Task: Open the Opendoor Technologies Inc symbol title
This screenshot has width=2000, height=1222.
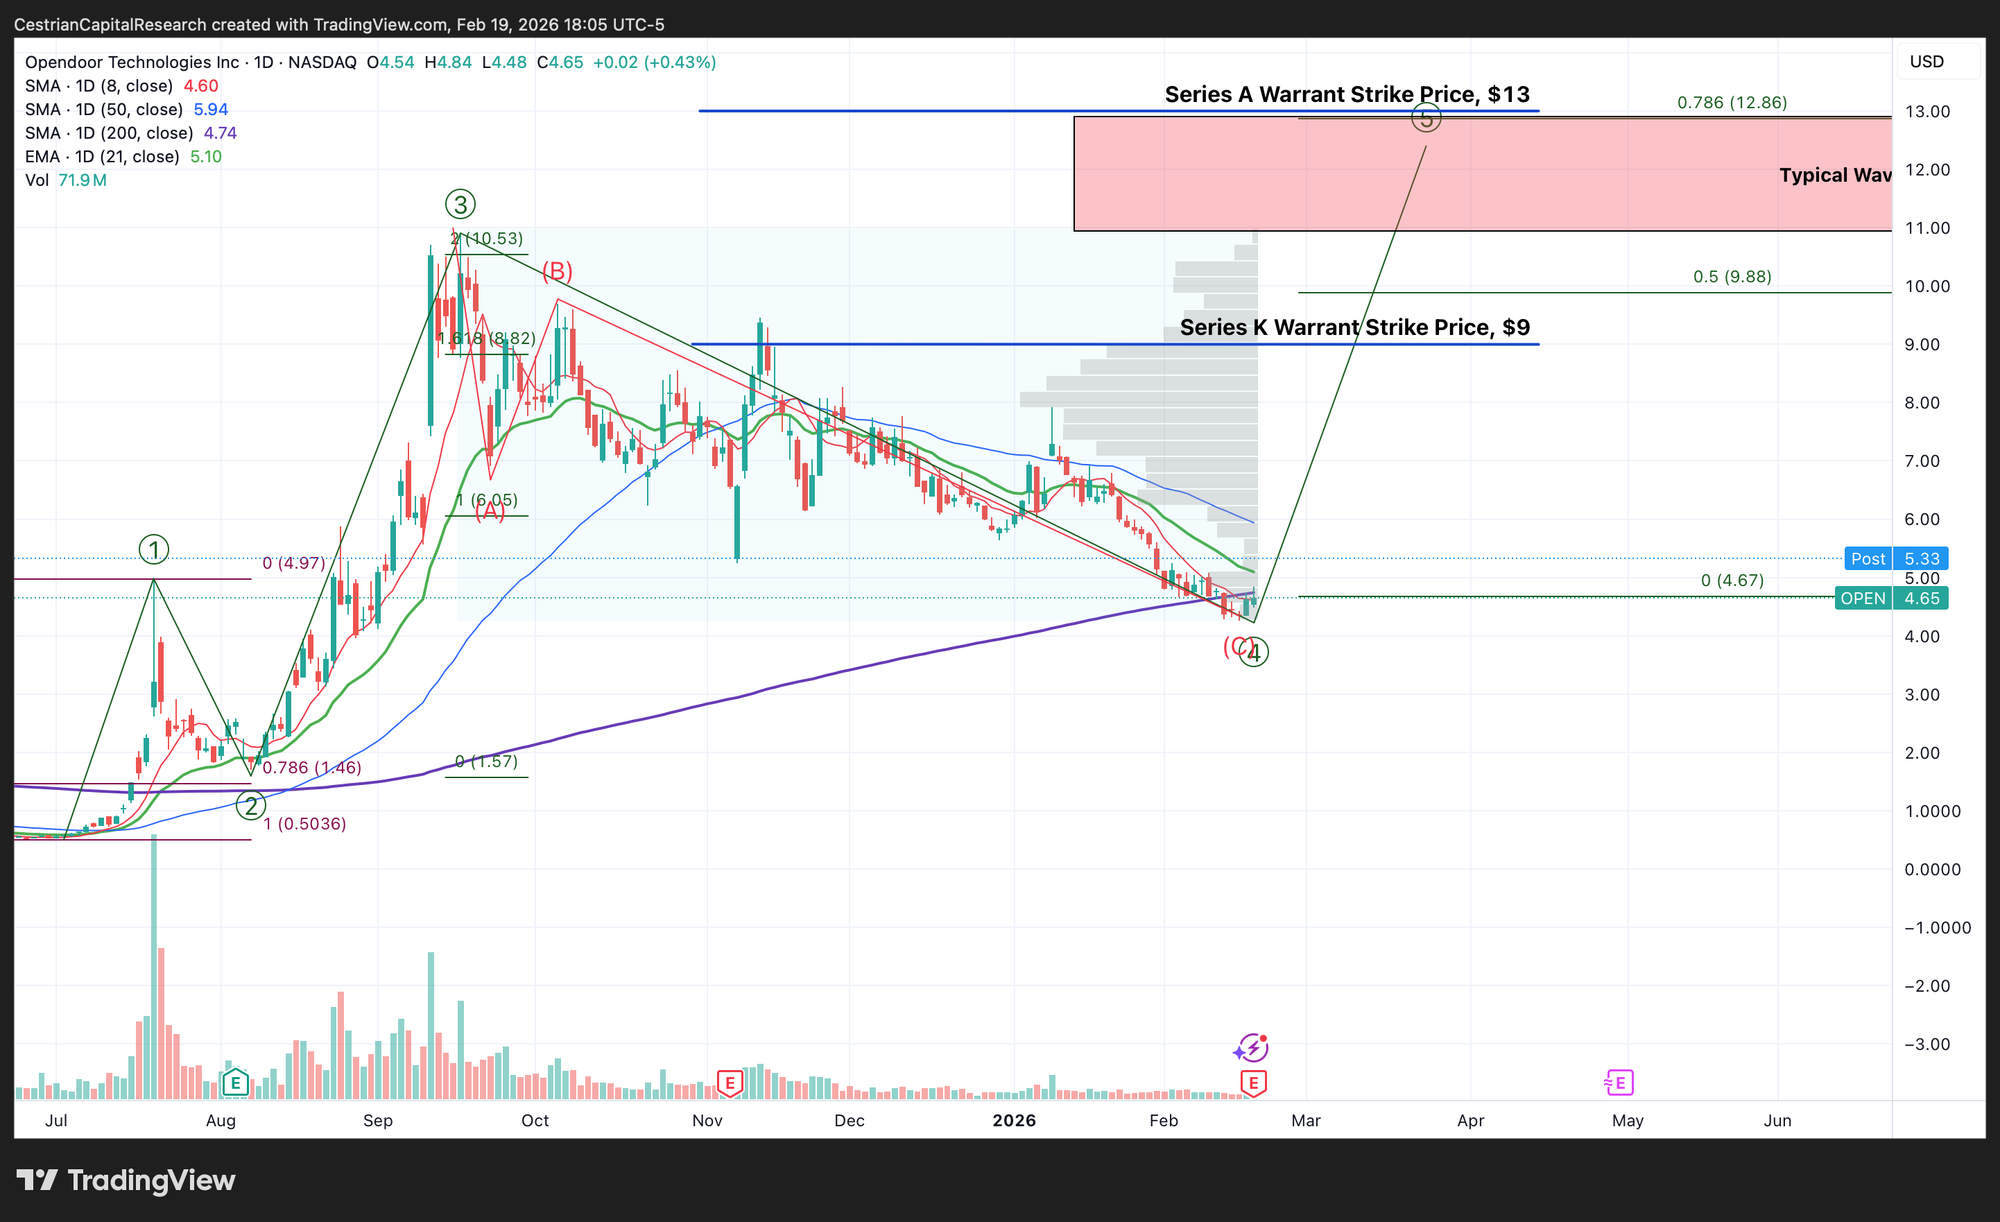Action: coord(132,62)
